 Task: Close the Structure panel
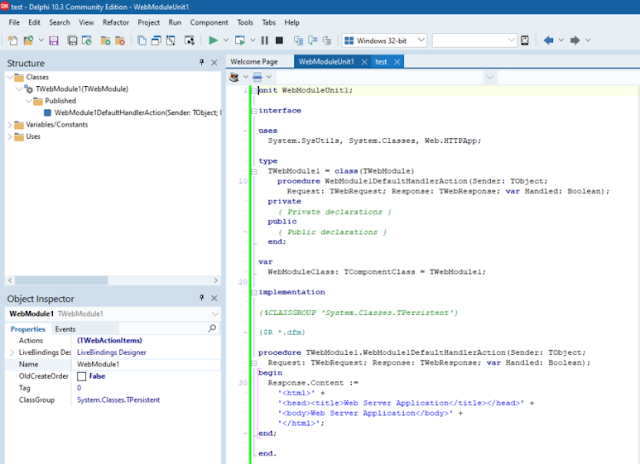[214, 62]
